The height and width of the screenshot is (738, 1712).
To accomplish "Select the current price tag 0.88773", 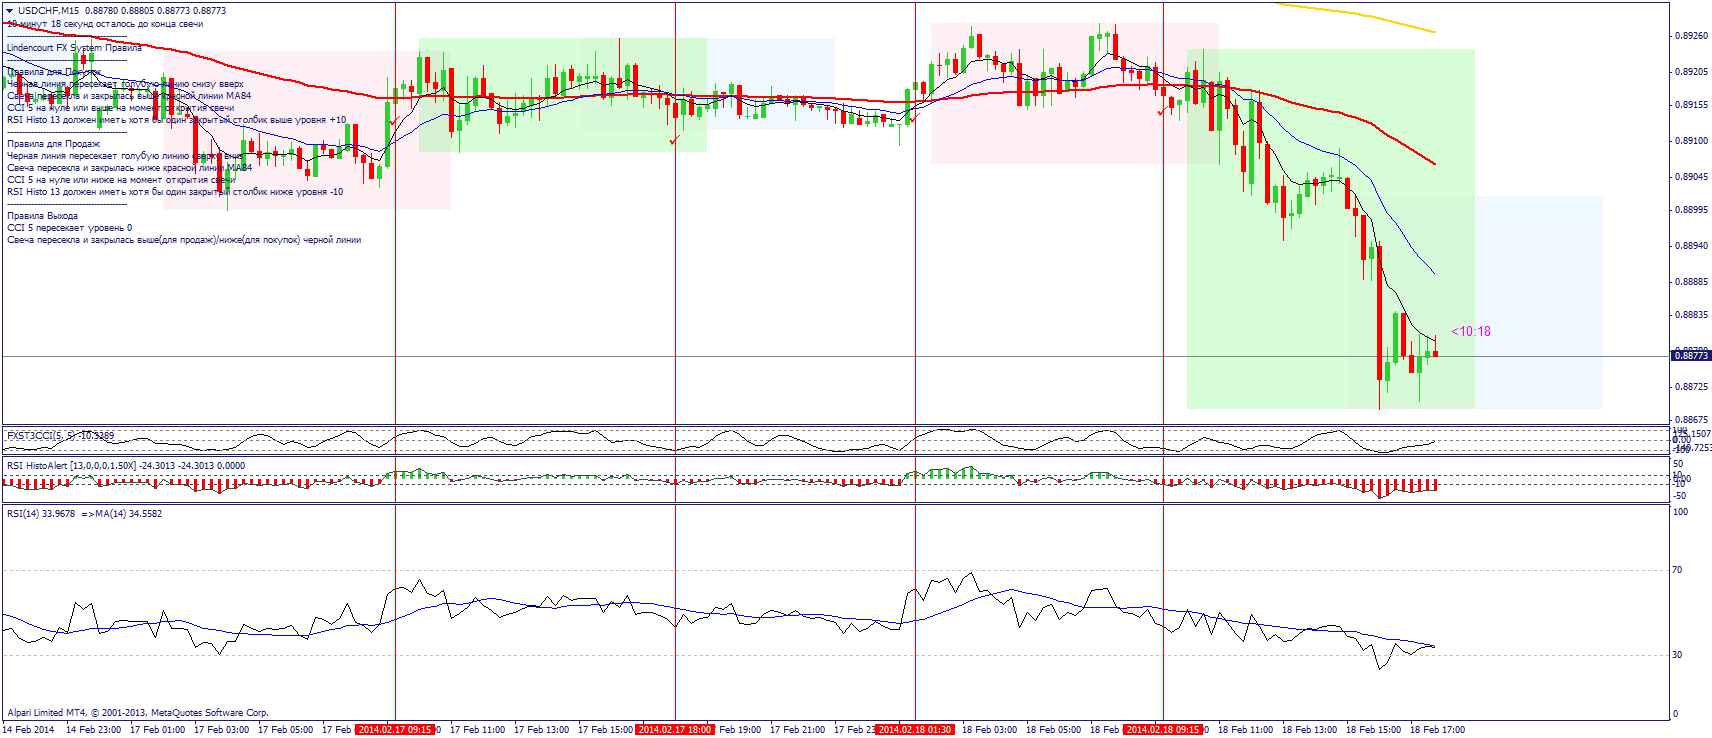I will click(x=1692, y=356).
